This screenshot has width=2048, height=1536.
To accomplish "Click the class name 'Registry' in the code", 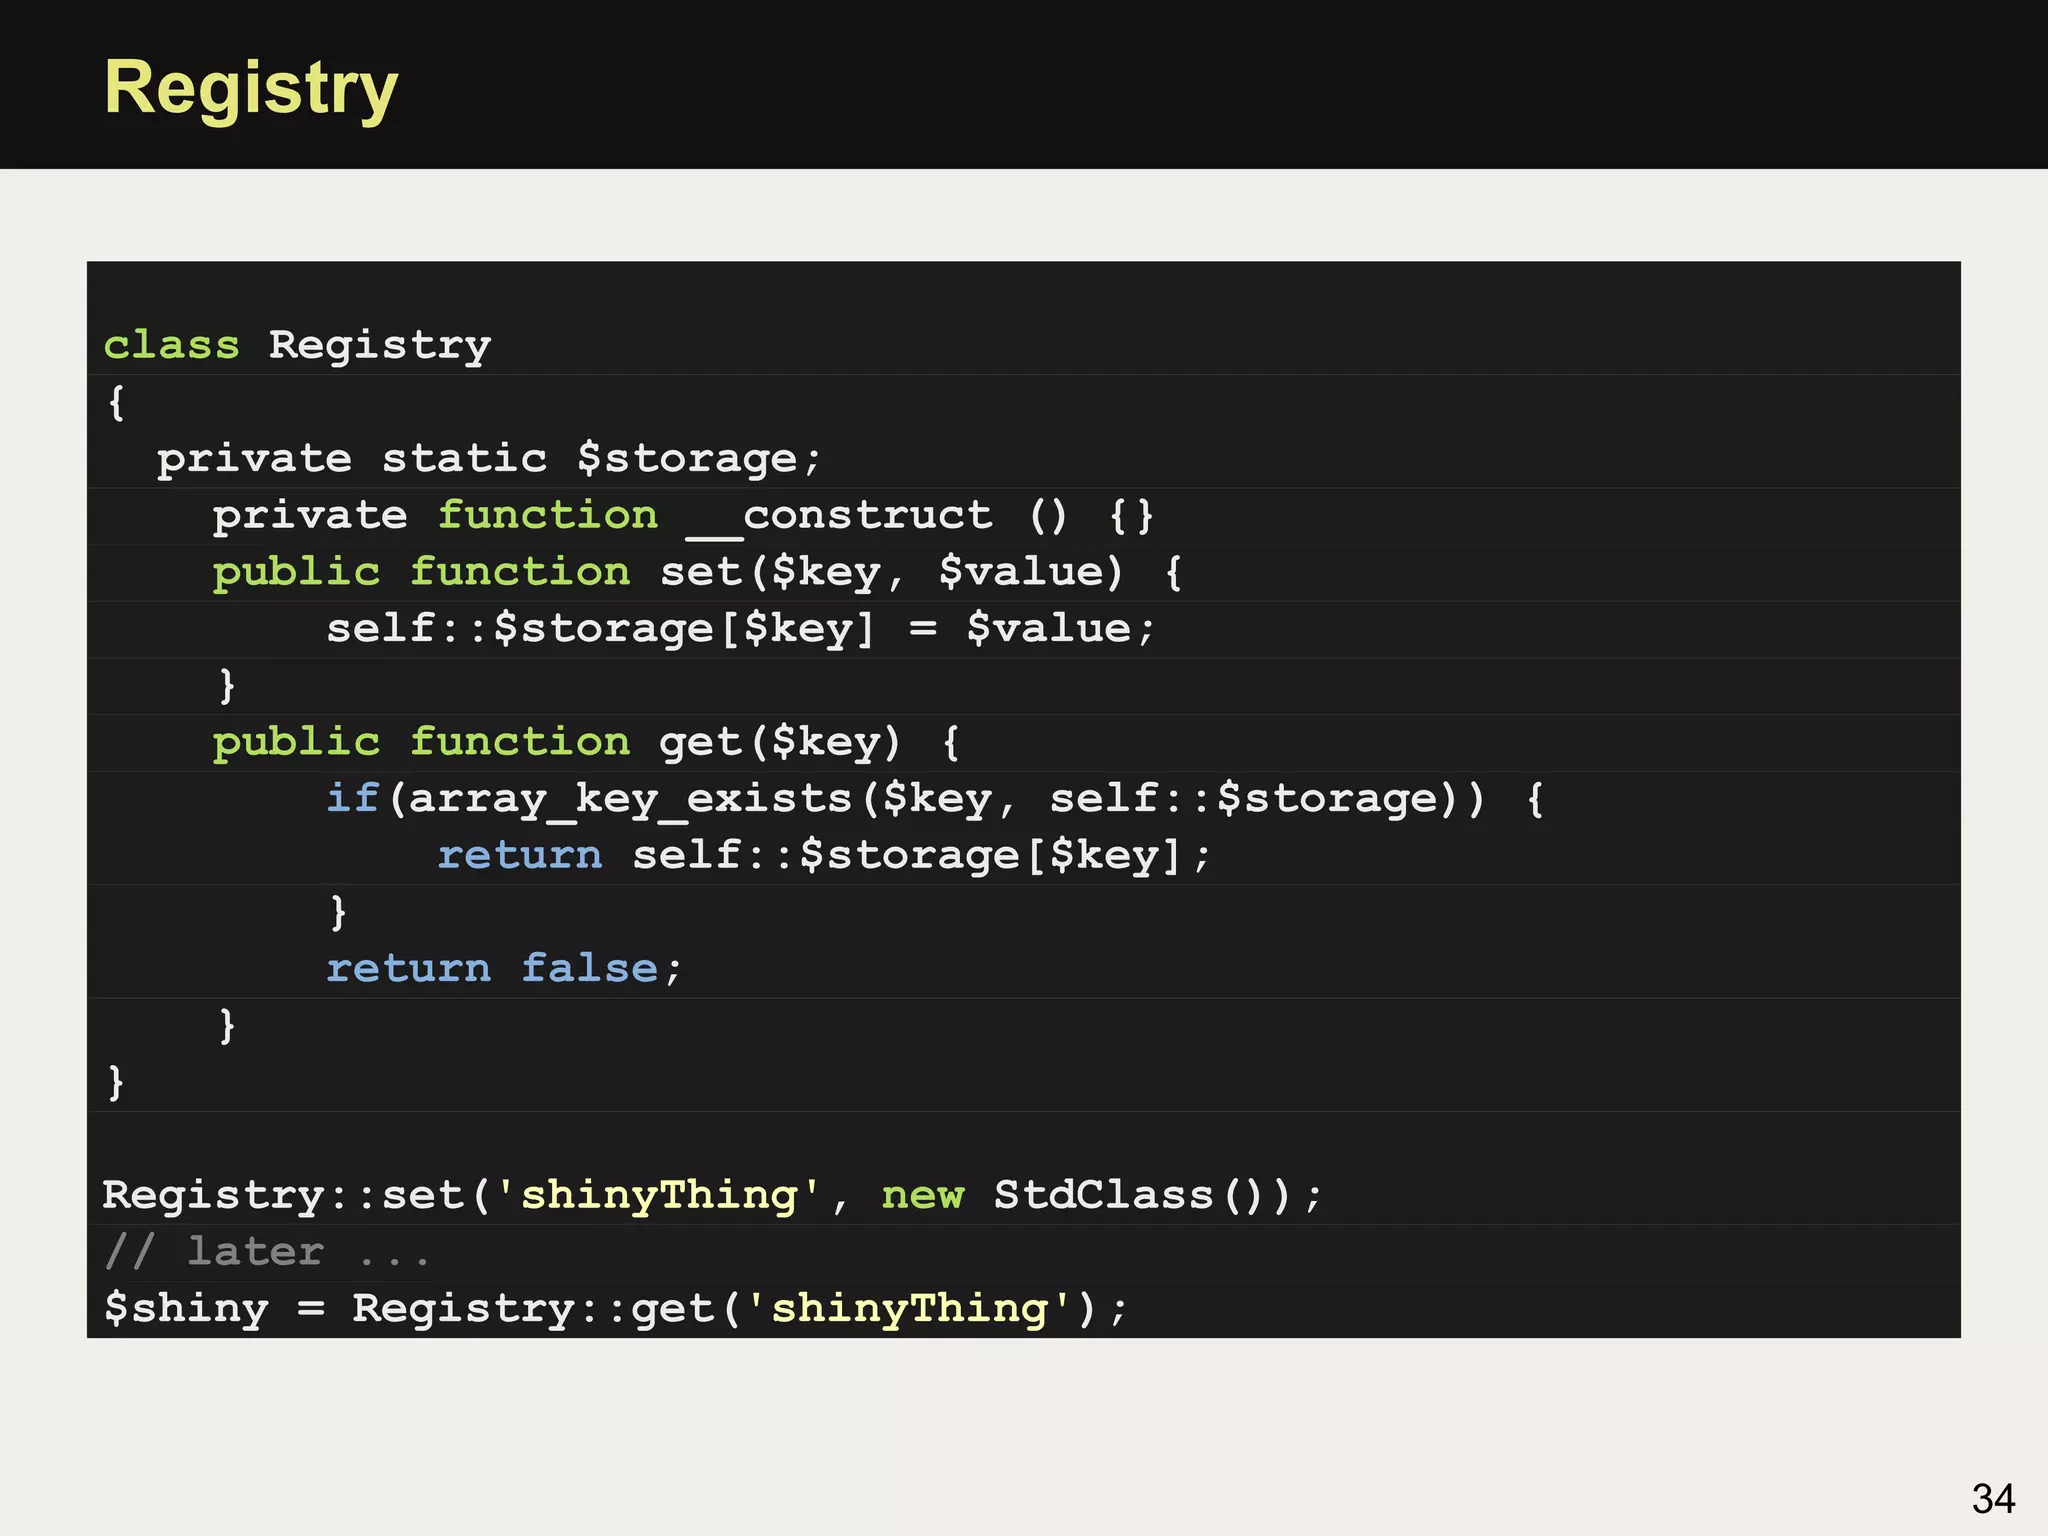I will tap(379, 345).
